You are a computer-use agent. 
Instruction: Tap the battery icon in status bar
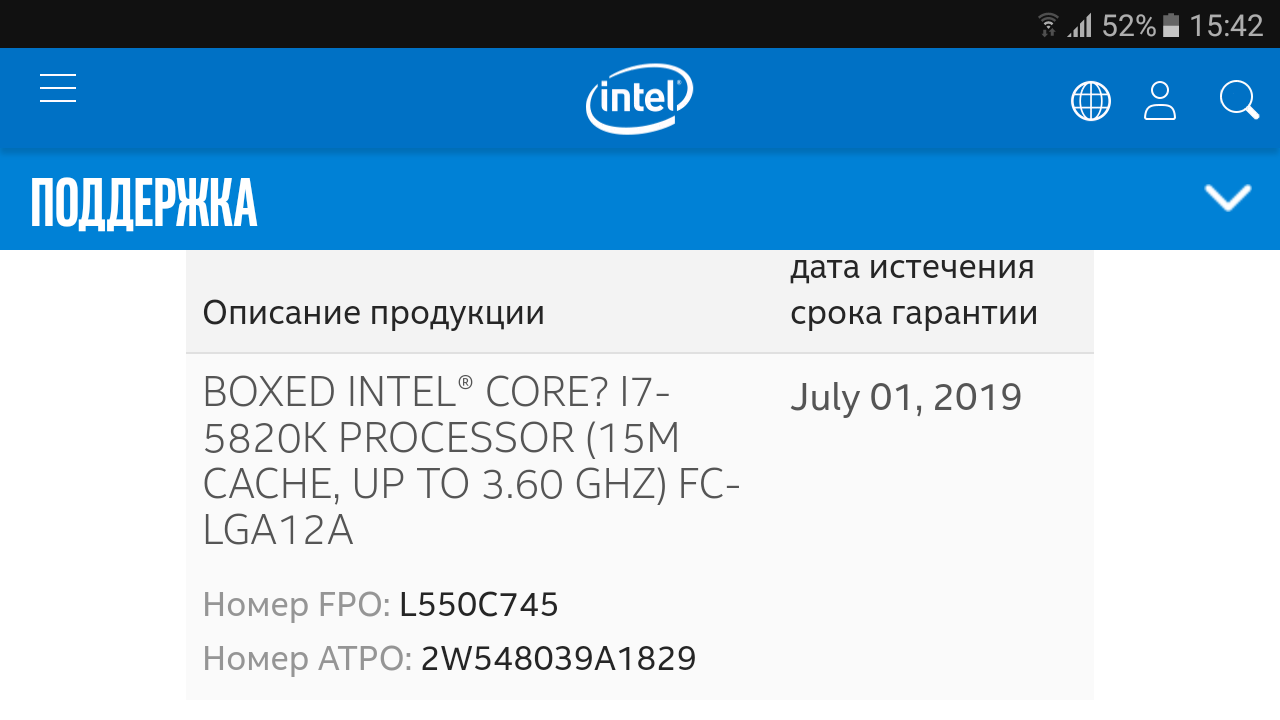click(x=1171, y=25)
